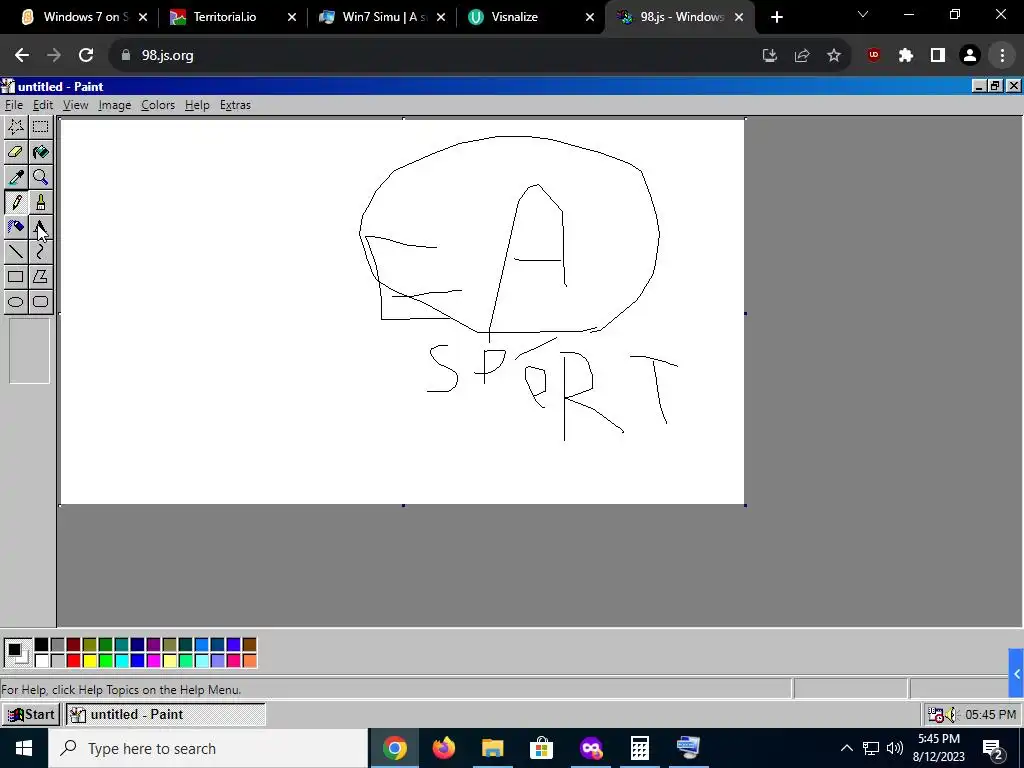Screen dimensions: 1024x768
Task: Open the Extras menu
Action: [x=235, y=105]
